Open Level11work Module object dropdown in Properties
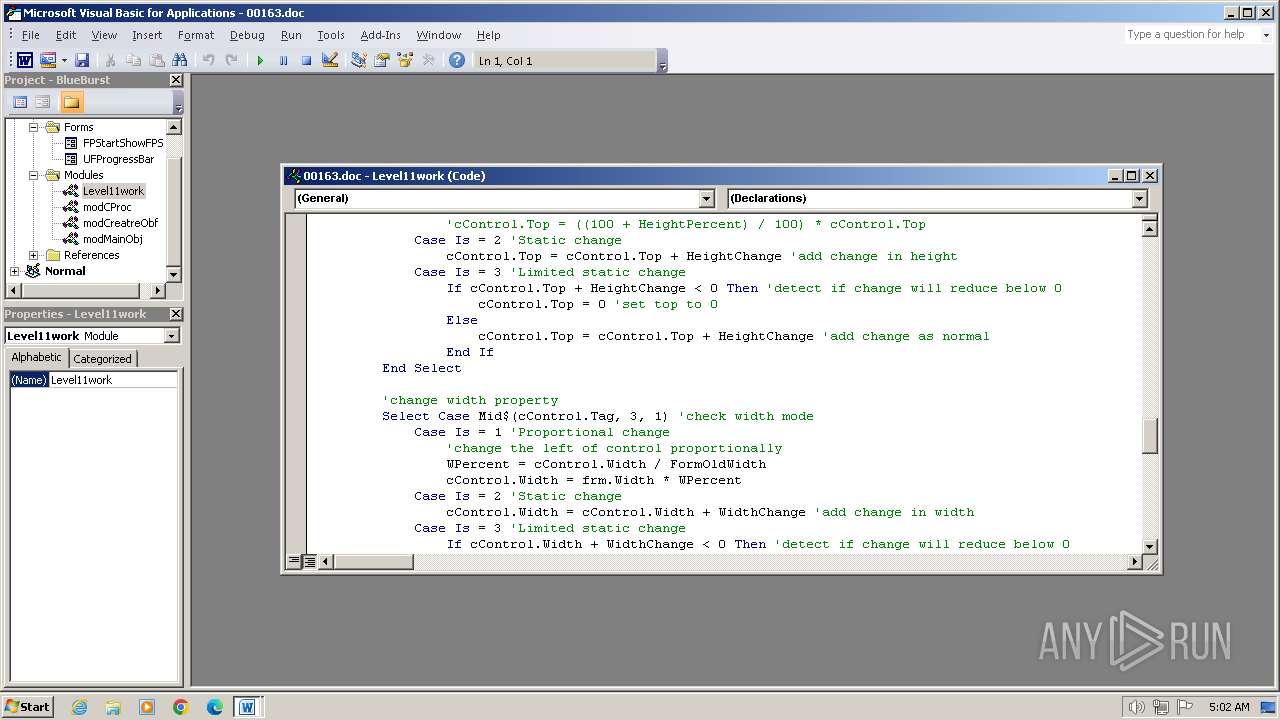 click(x=171, y=336)
